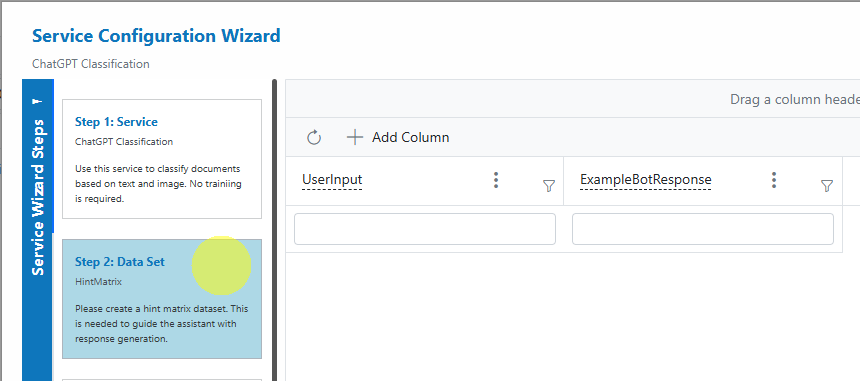The height and width of the screenshot is (381, 860).
Task: Sort by the UserInput column header
Action: tap(332, 180)
